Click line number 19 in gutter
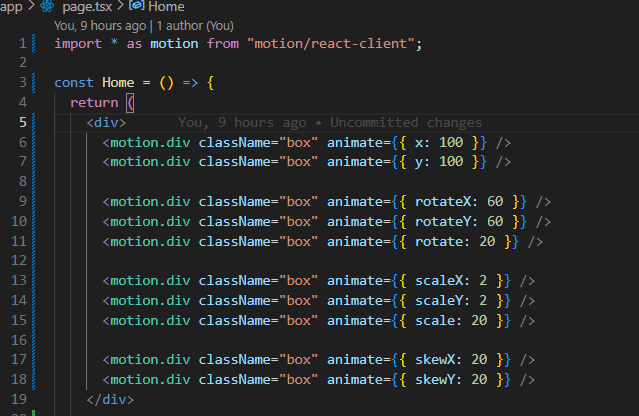 [x=19, y=399]
